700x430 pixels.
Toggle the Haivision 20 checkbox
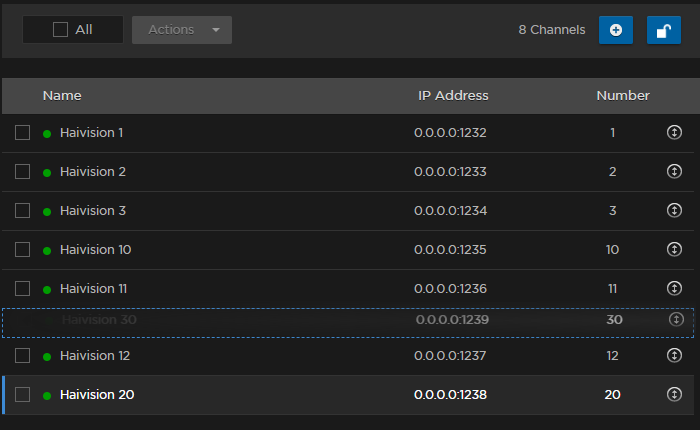coord(23,394)
